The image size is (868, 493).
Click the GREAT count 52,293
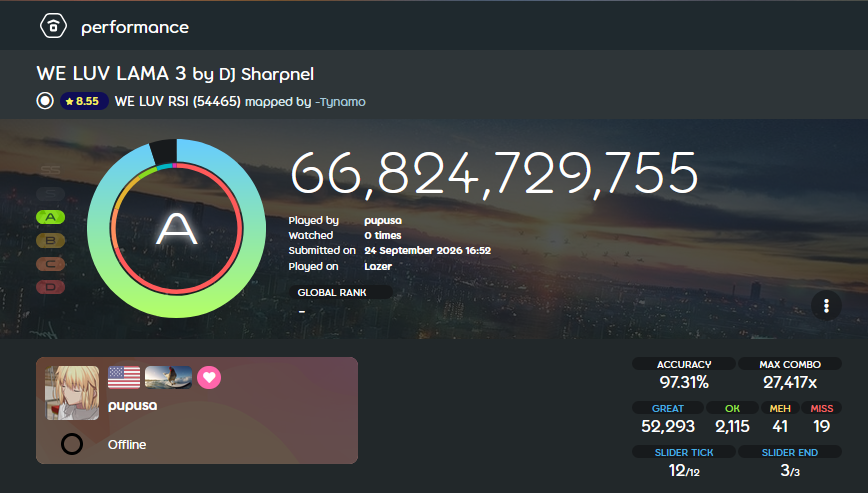(668, 426)
